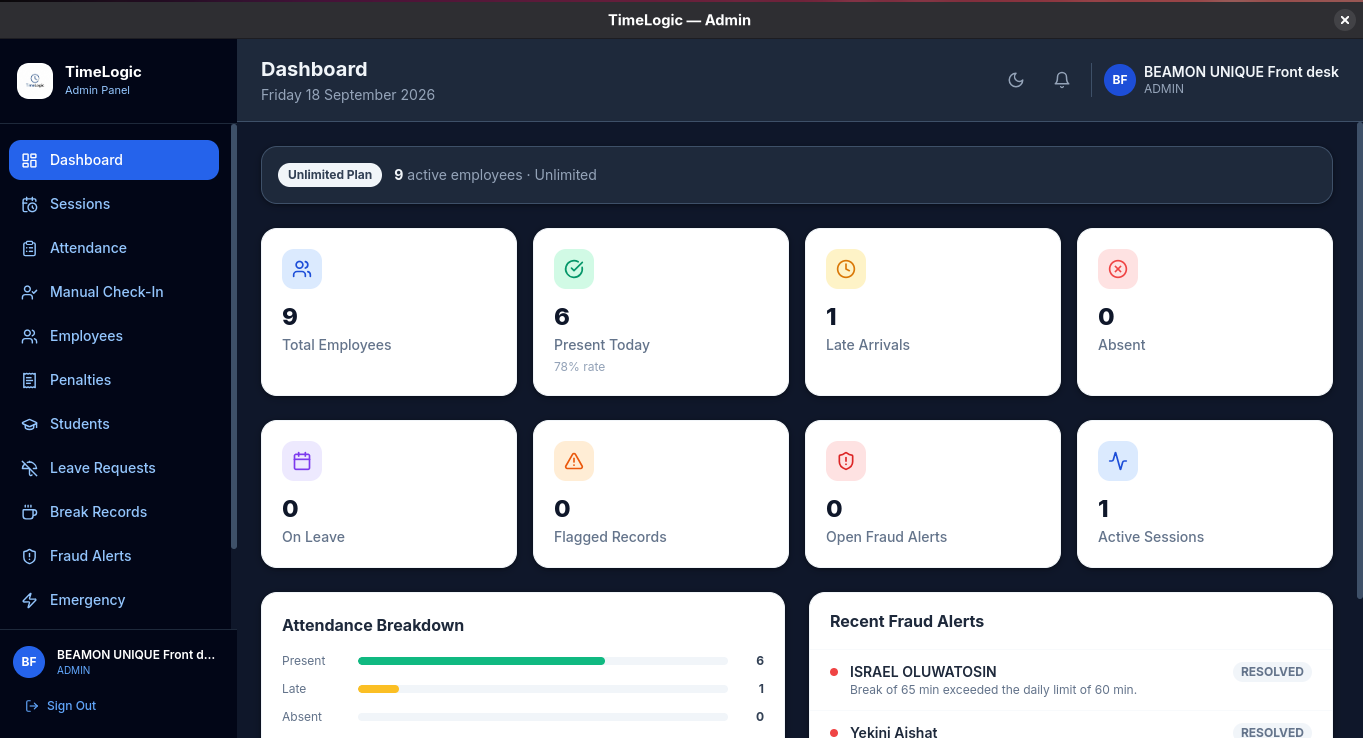Click the 78% rate text

[580, 367]
